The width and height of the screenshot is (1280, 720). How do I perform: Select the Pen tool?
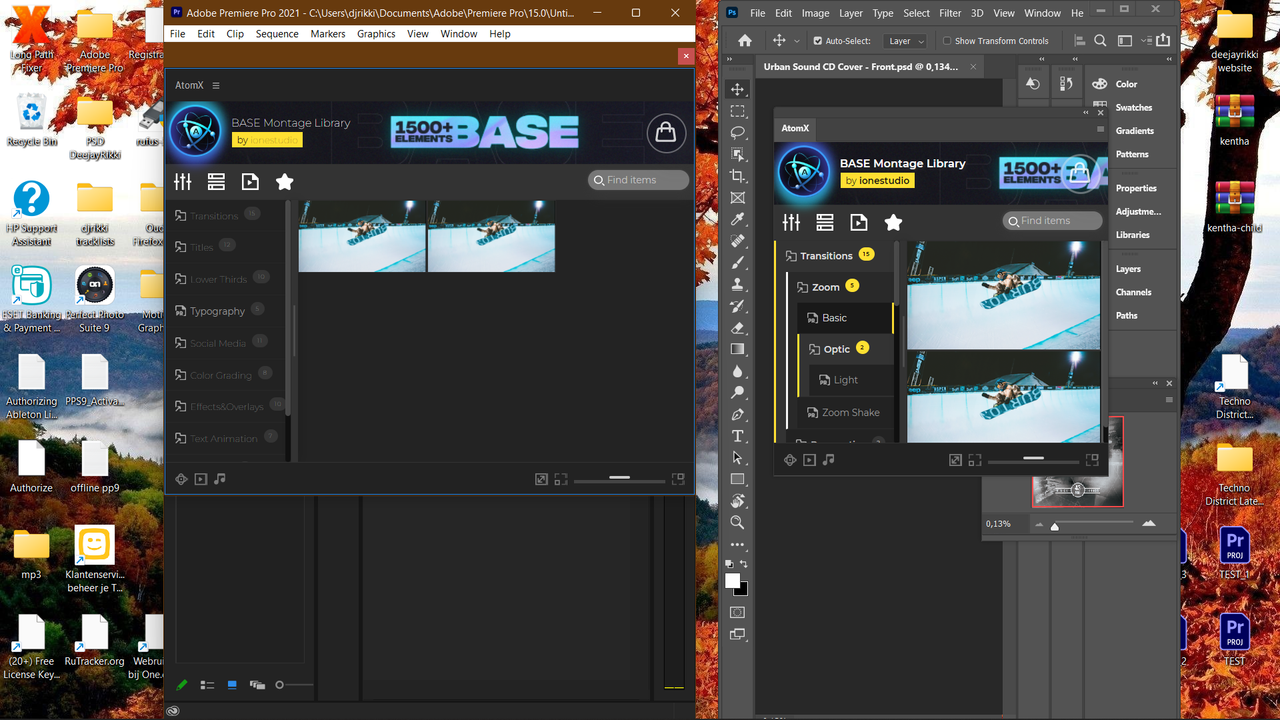pos(738,414)
